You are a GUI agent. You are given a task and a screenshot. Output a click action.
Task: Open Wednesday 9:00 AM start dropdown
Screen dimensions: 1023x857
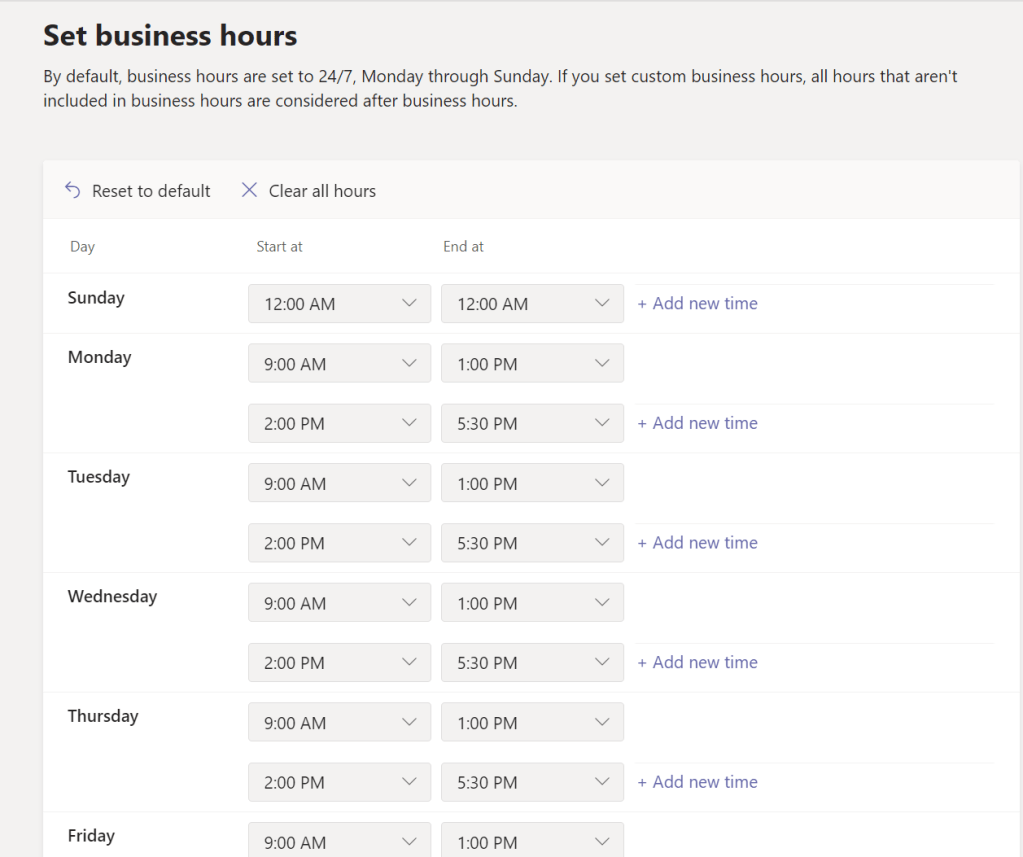point(339,603)
